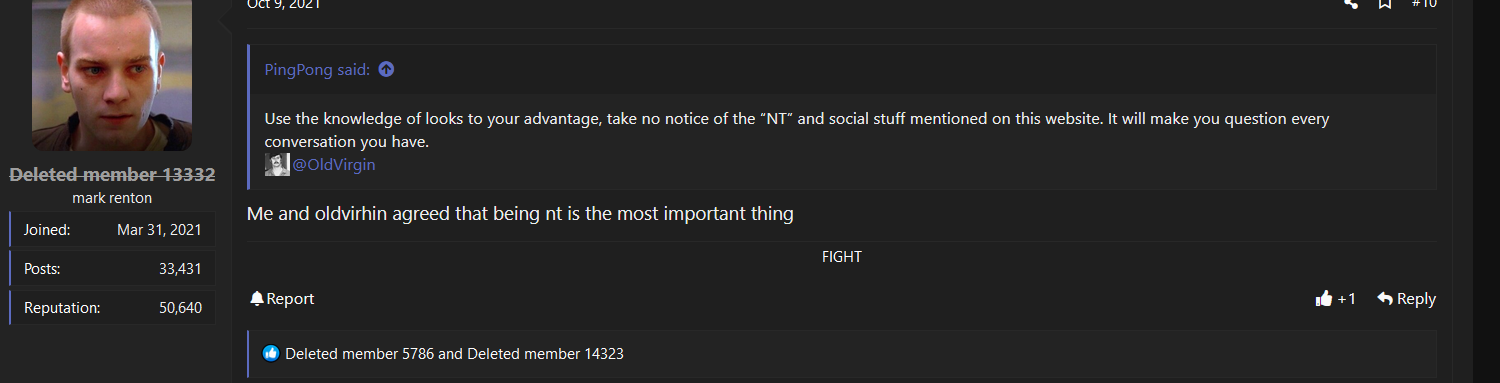Click the share post icon
The width and height of the screenshot is (1500, 383).
pos(1352,3)
